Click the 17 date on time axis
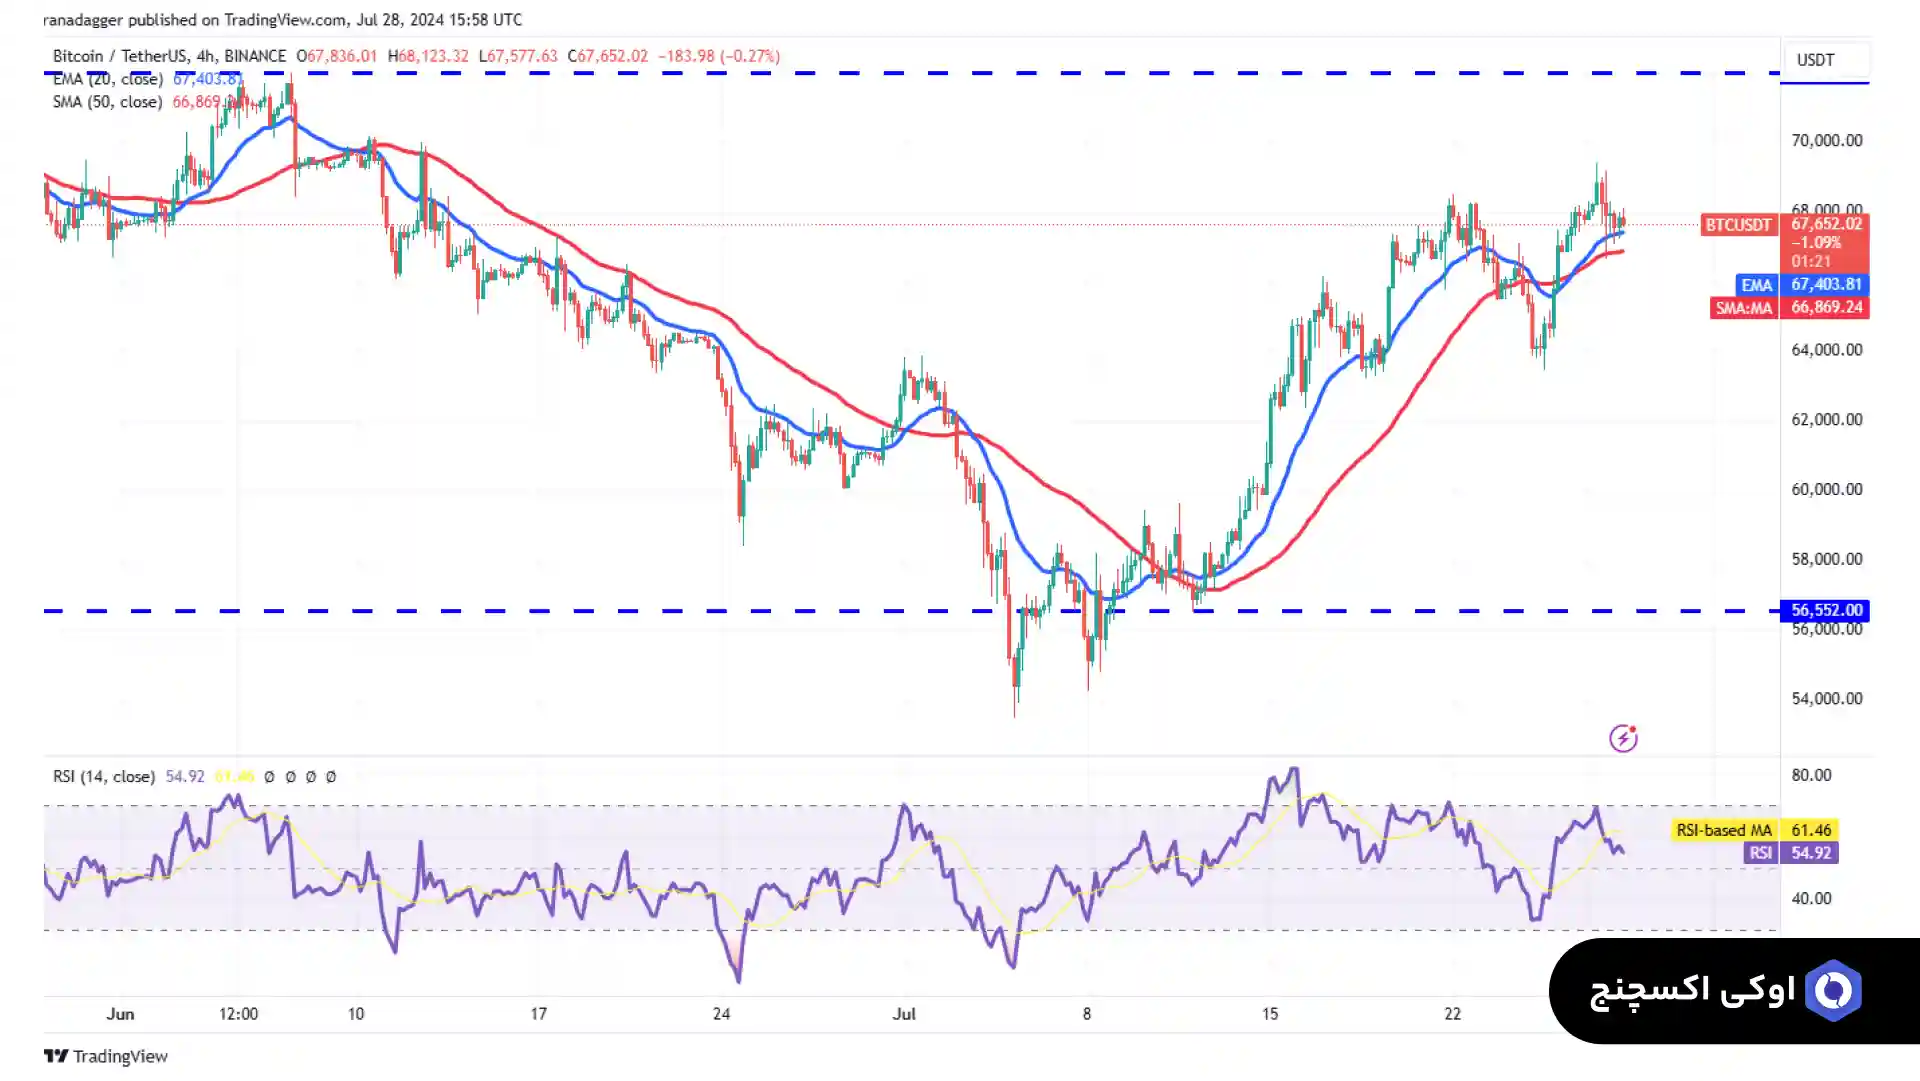Image resolution: width=1920 pixels, height=1081 pixels. 538,1014
